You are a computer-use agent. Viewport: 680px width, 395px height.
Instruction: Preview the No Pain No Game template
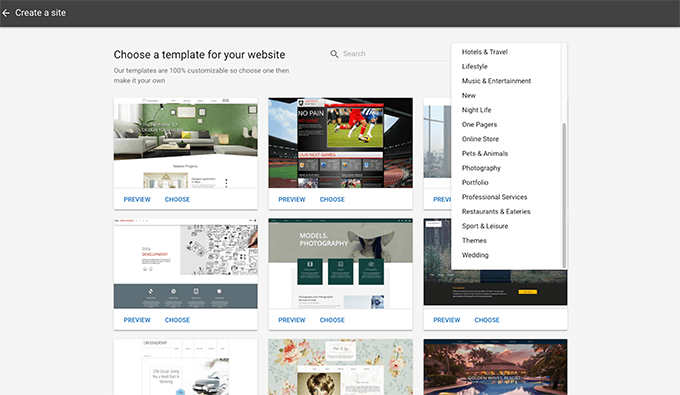[x=292, y=199]
